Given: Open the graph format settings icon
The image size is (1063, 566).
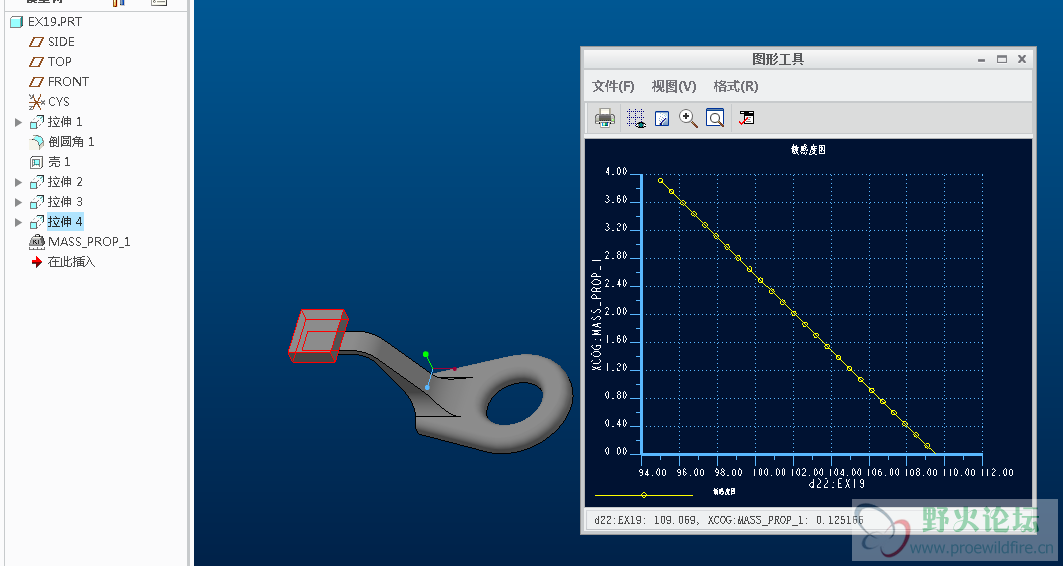Looking at the screenshot, I should point(746,118).
